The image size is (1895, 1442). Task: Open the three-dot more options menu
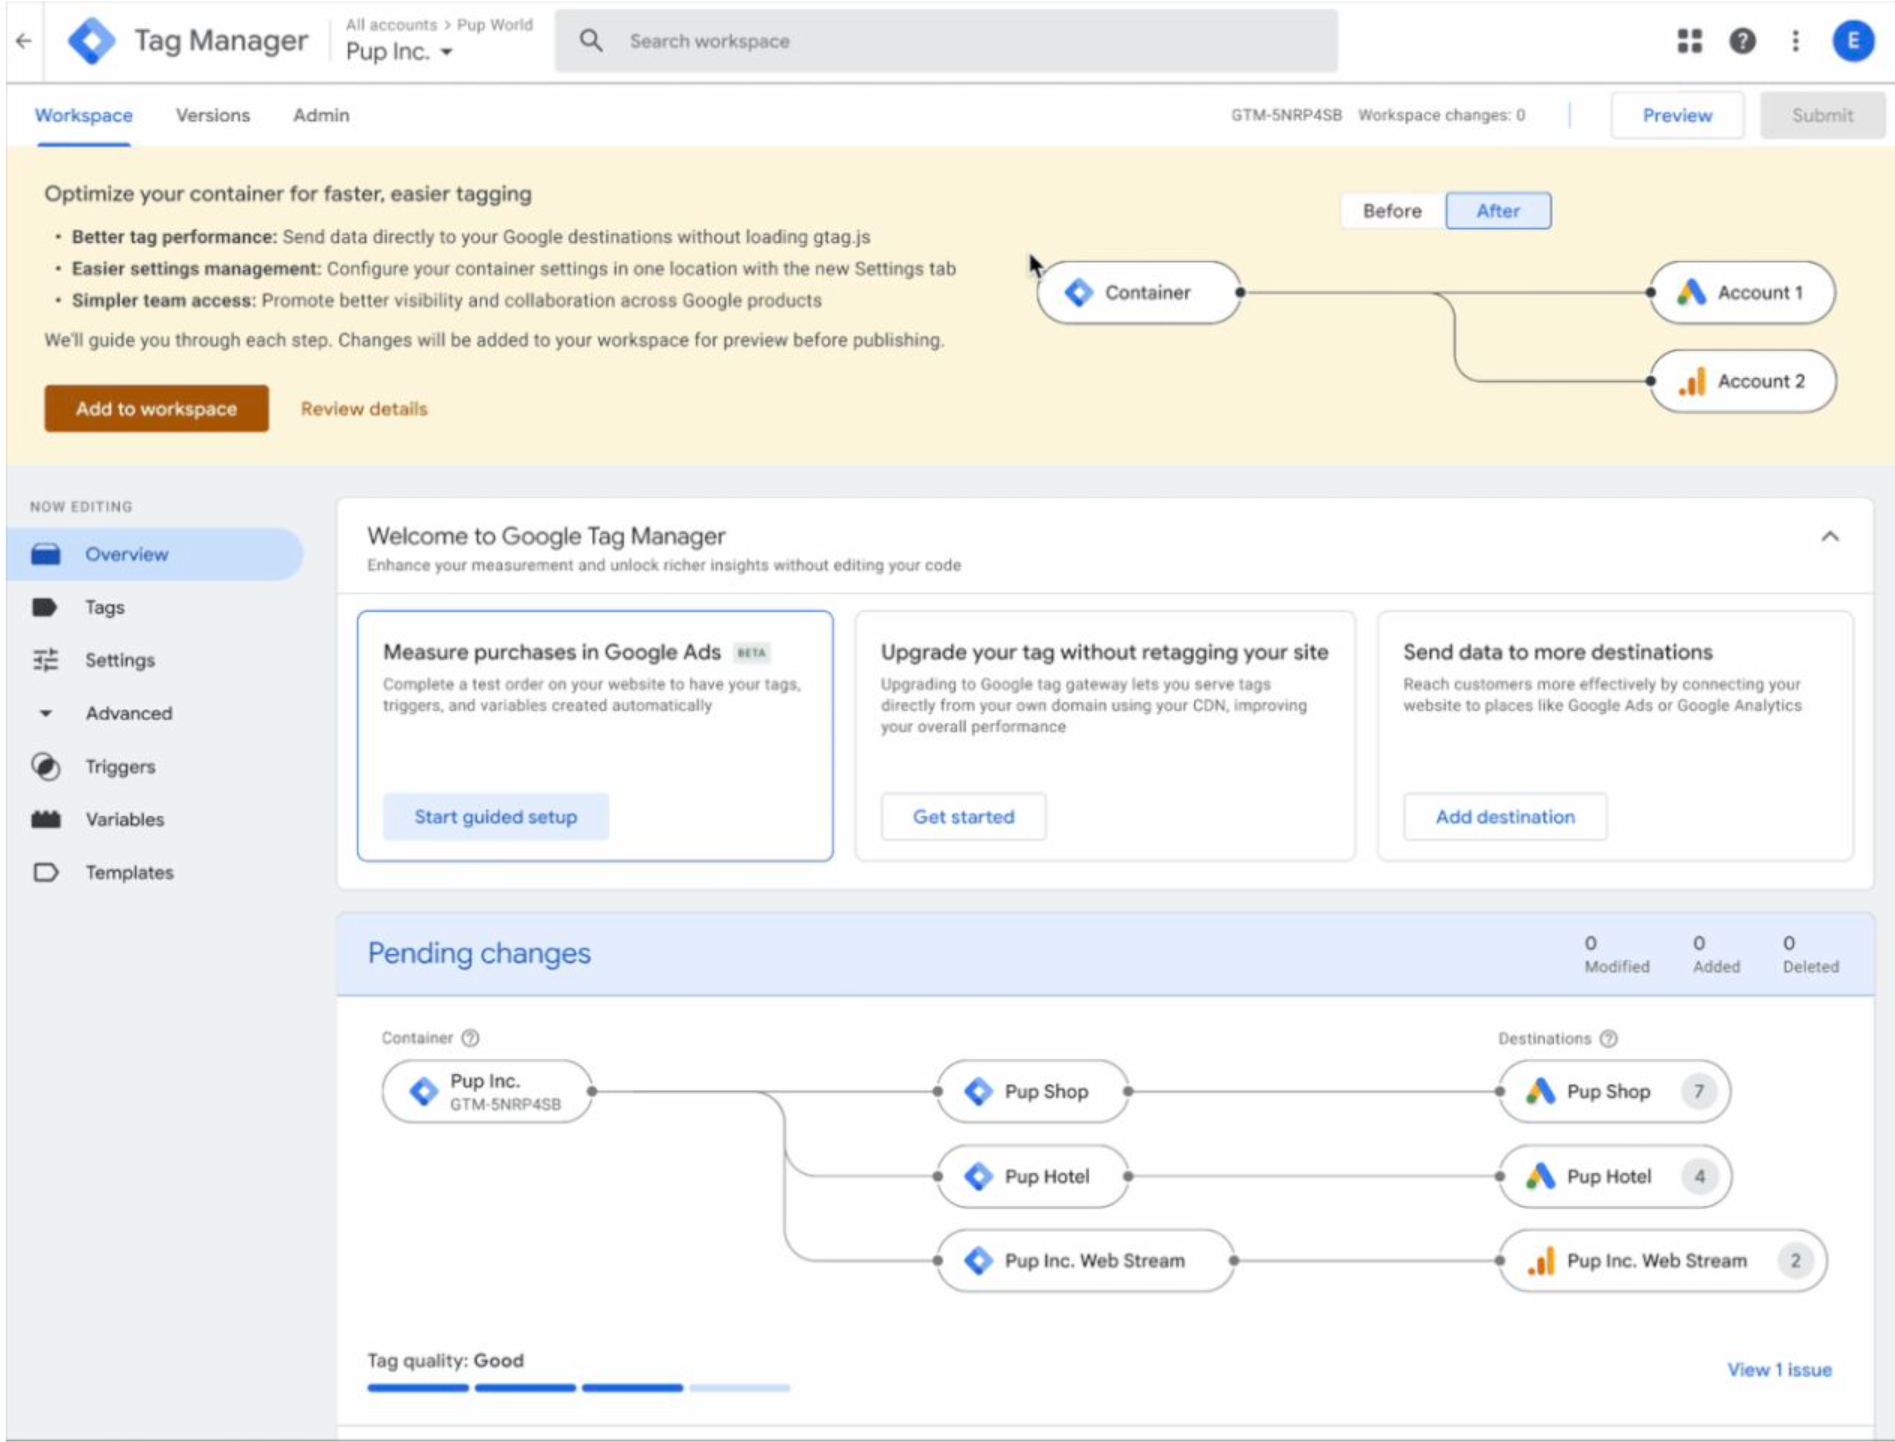click(x=1795, y=41)
